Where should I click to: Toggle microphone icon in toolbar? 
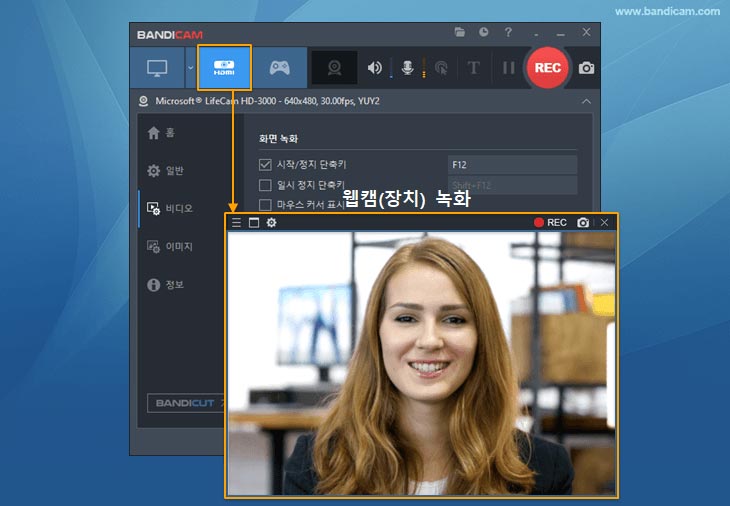407,68
